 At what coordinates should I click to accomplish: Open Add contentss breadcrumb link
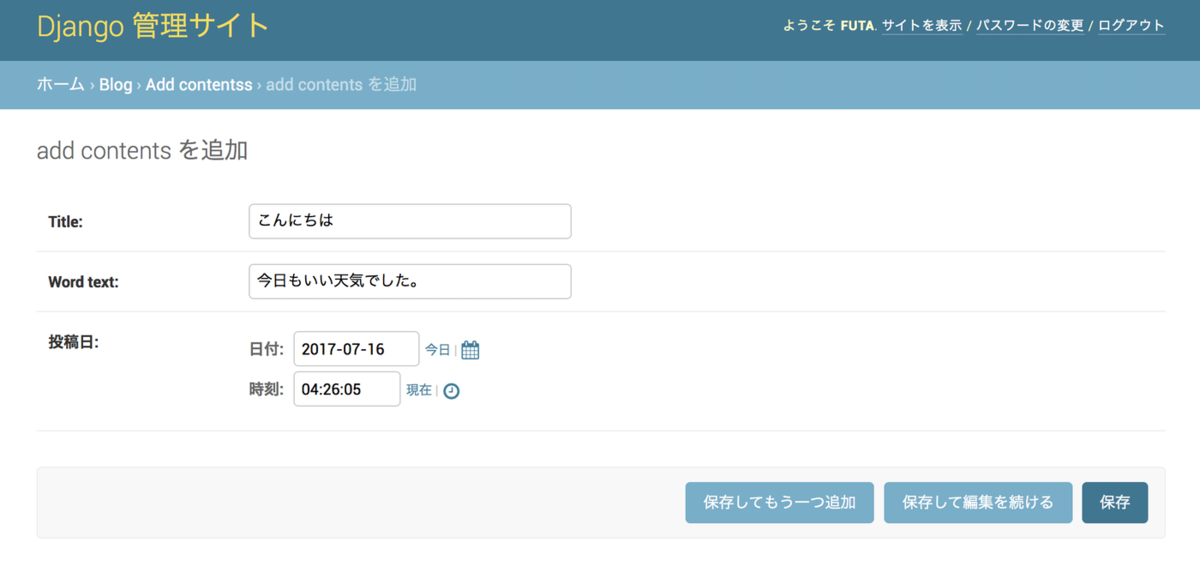coord(199,85)
